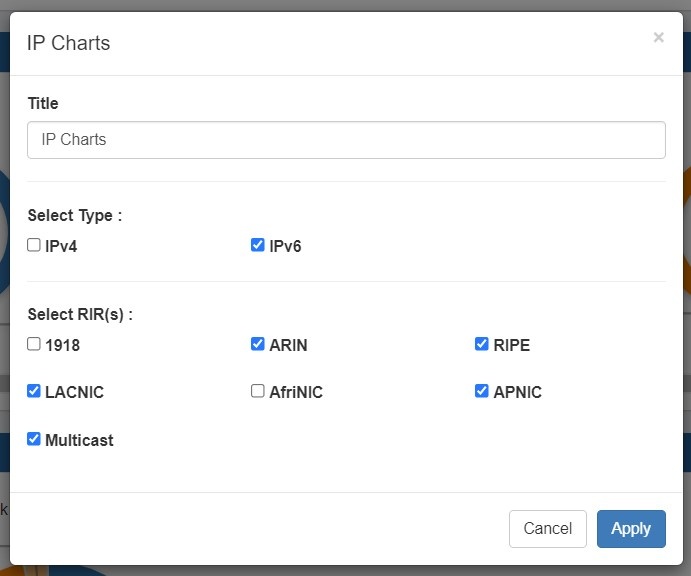Click the 'AfriNIC' label text
The height and width of the screenshot is (576, 691).
point(296,392)
